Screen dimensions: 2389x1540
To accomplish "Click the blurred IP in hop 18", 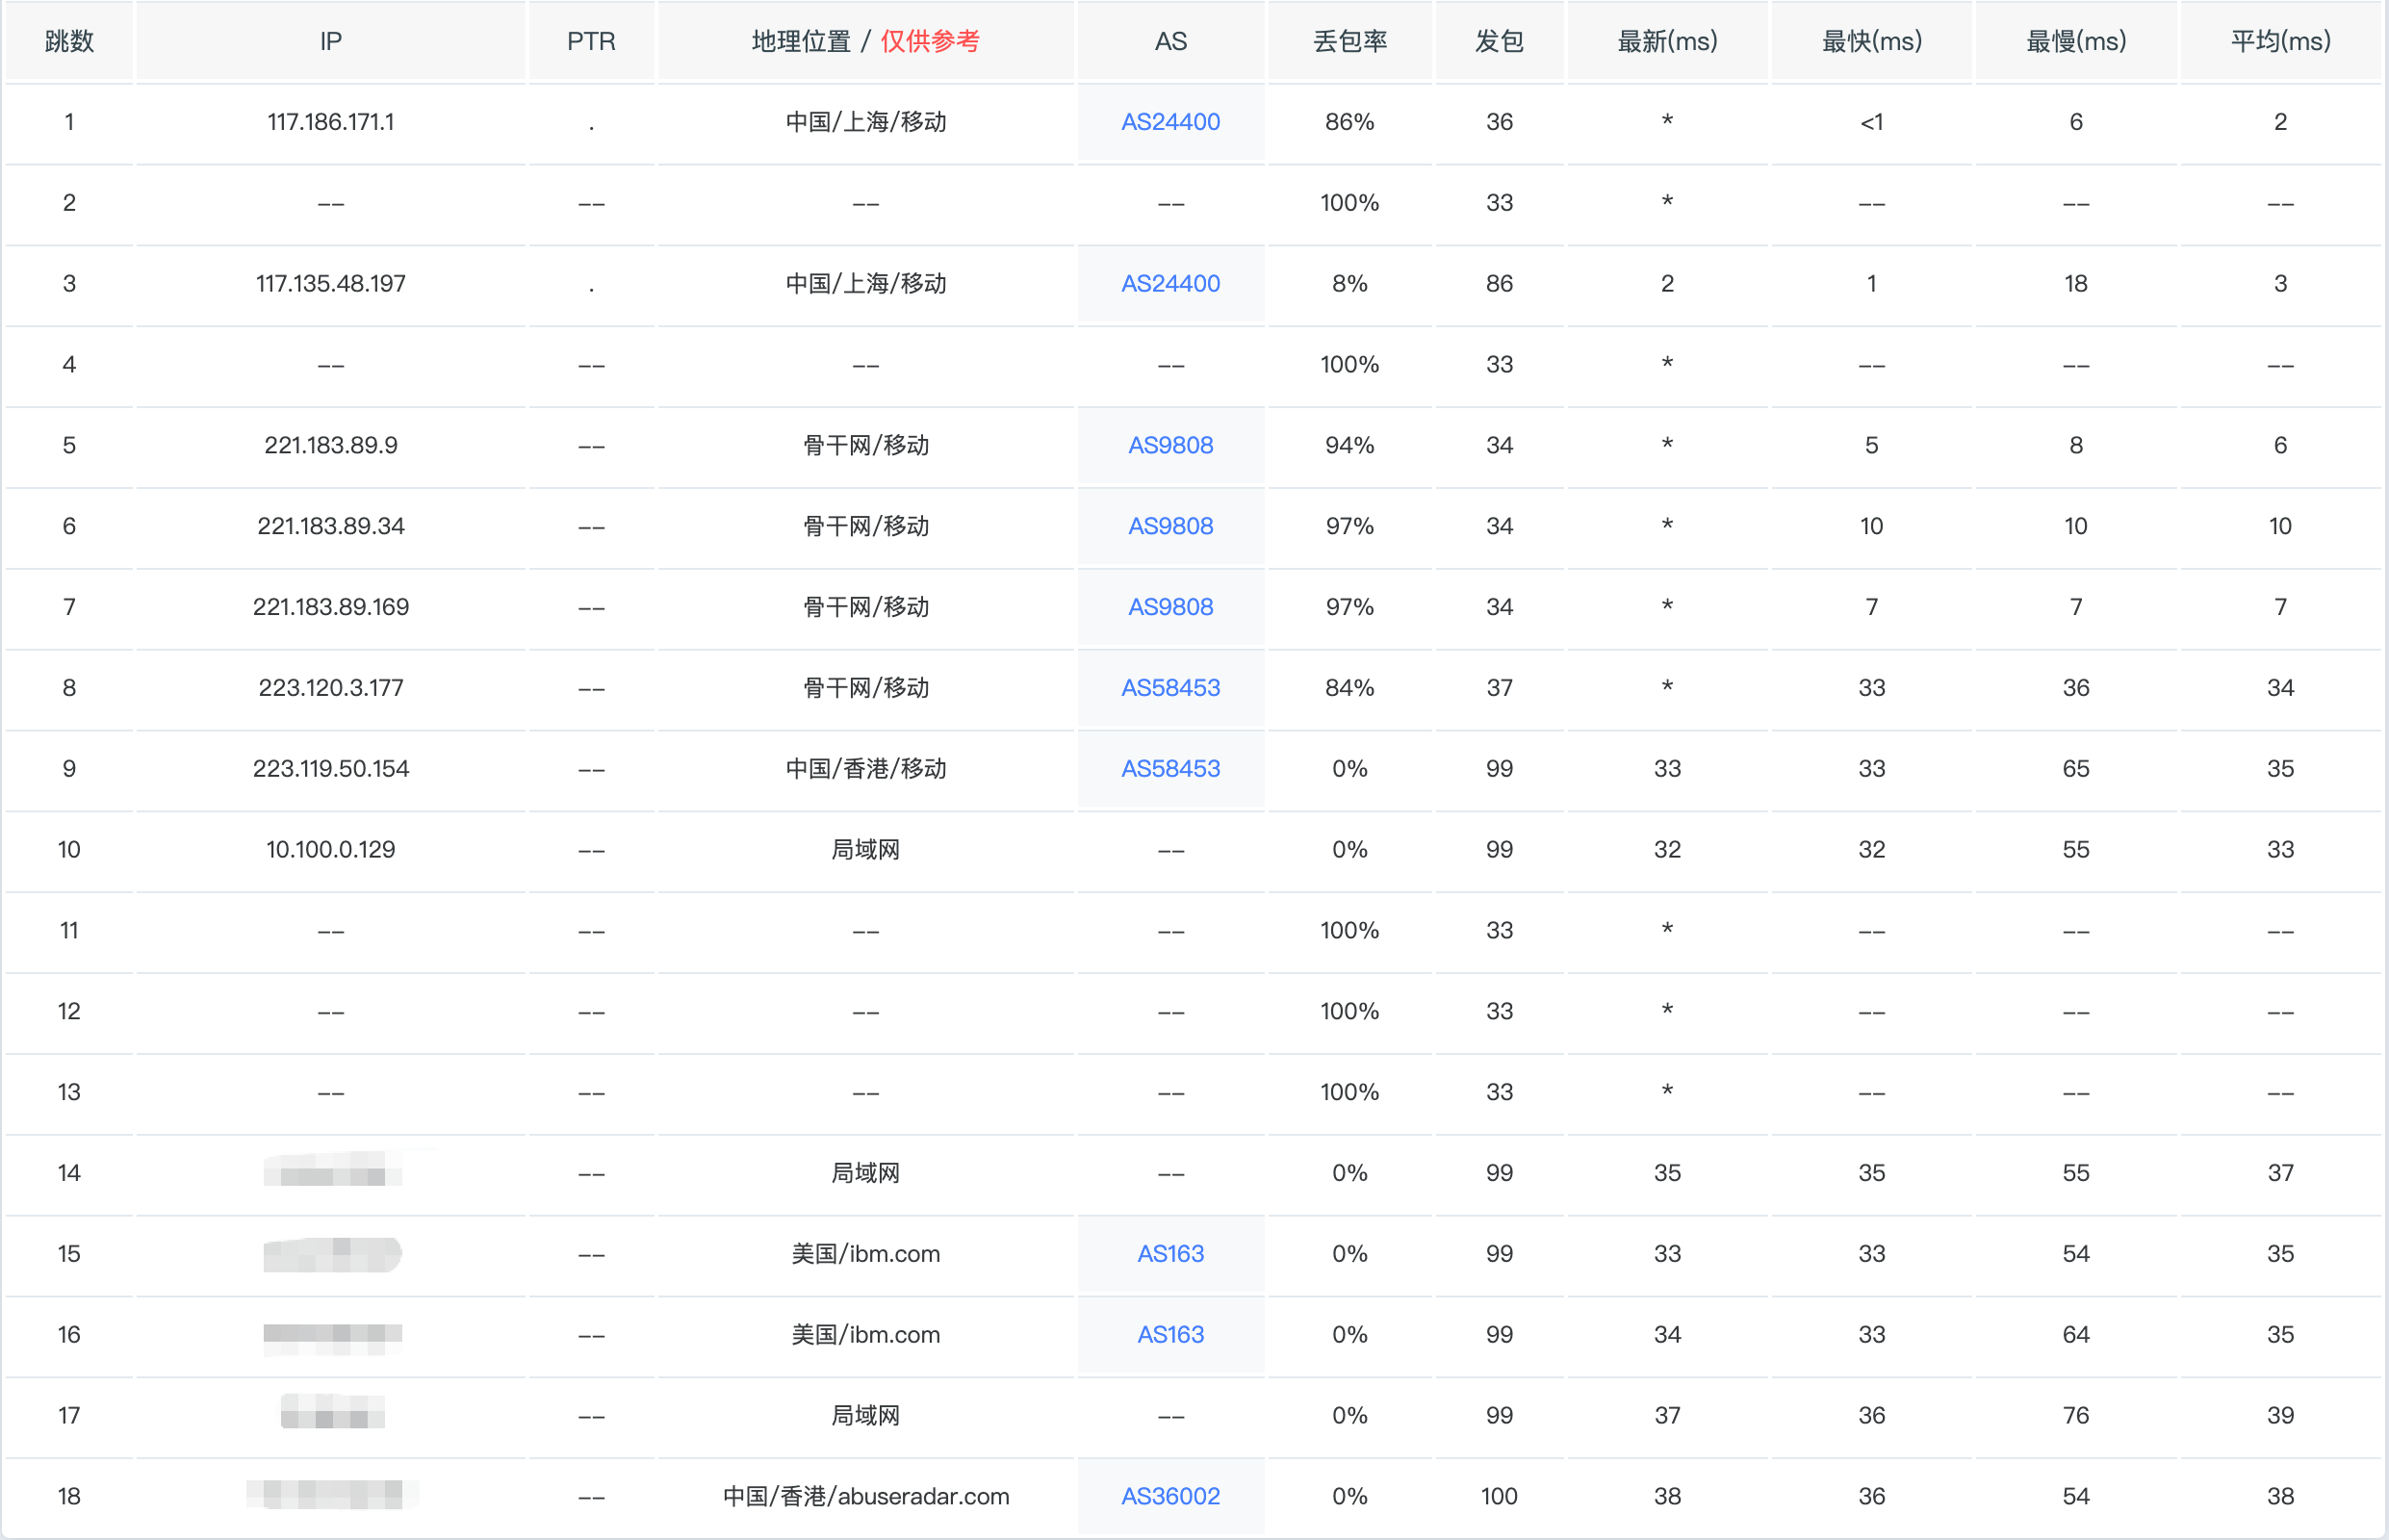I will tap(331, 1496).
